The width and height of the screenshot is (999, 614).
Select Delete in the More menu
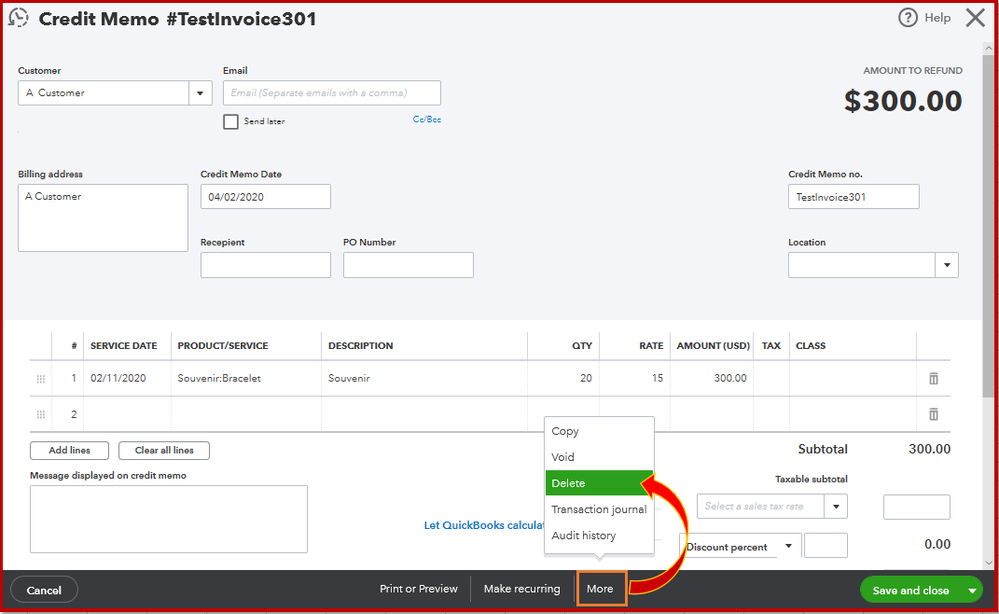tap(600, 483)
